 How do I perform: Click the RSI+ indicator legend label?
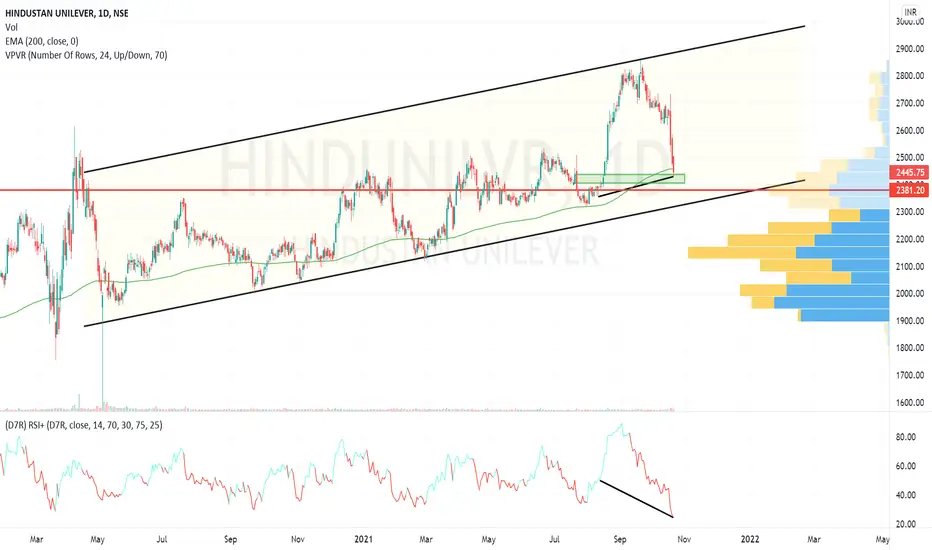[x=83, y=425]
